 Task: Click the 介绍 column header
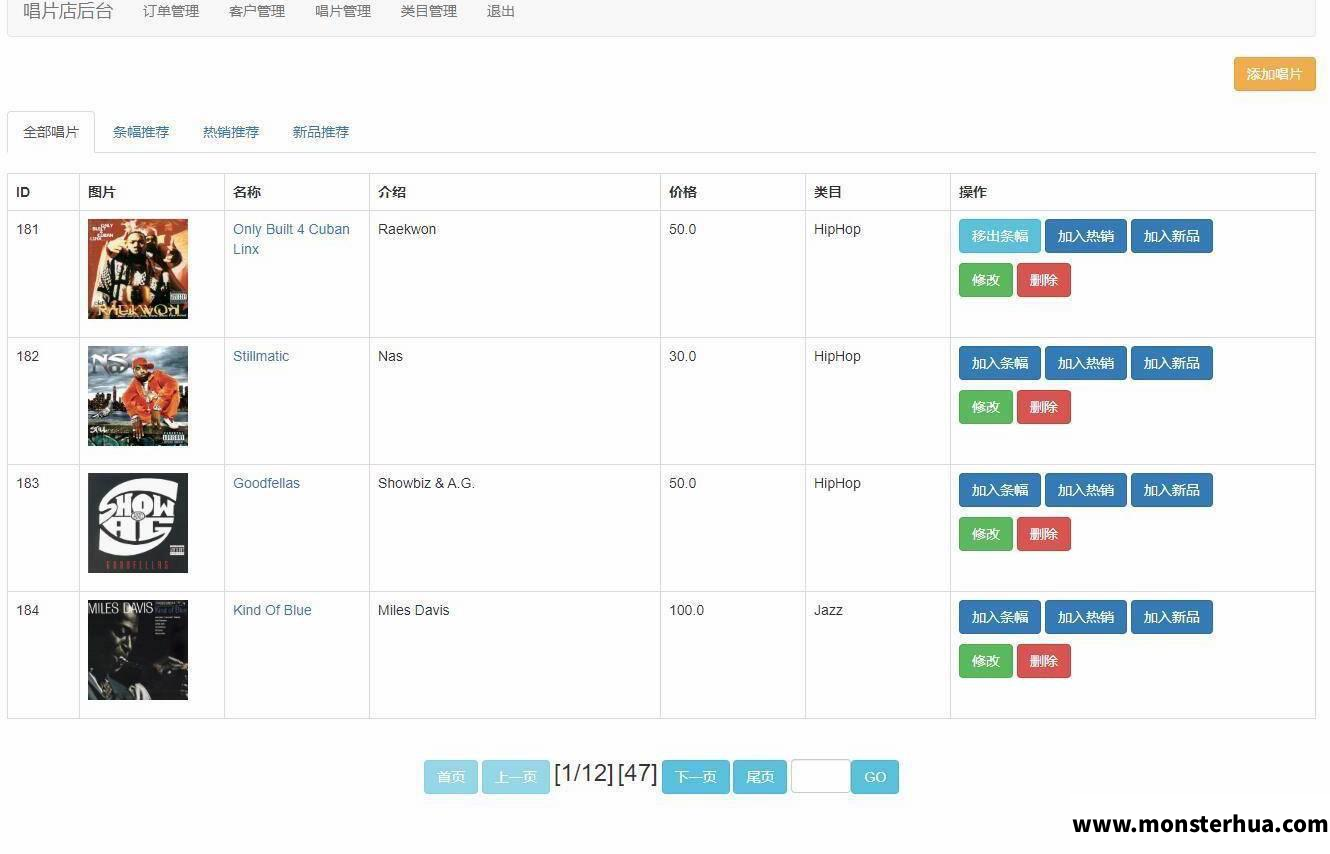[x=515, y=192]
